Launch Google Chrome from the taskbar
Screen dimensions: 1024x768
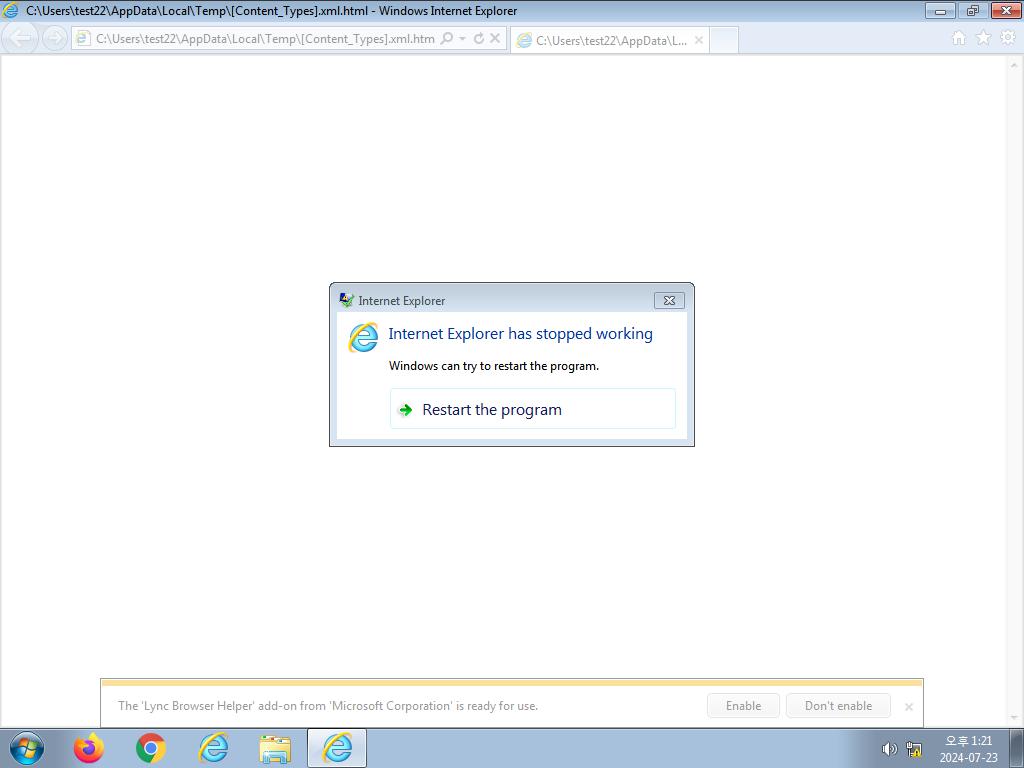(x=150, y=748)
